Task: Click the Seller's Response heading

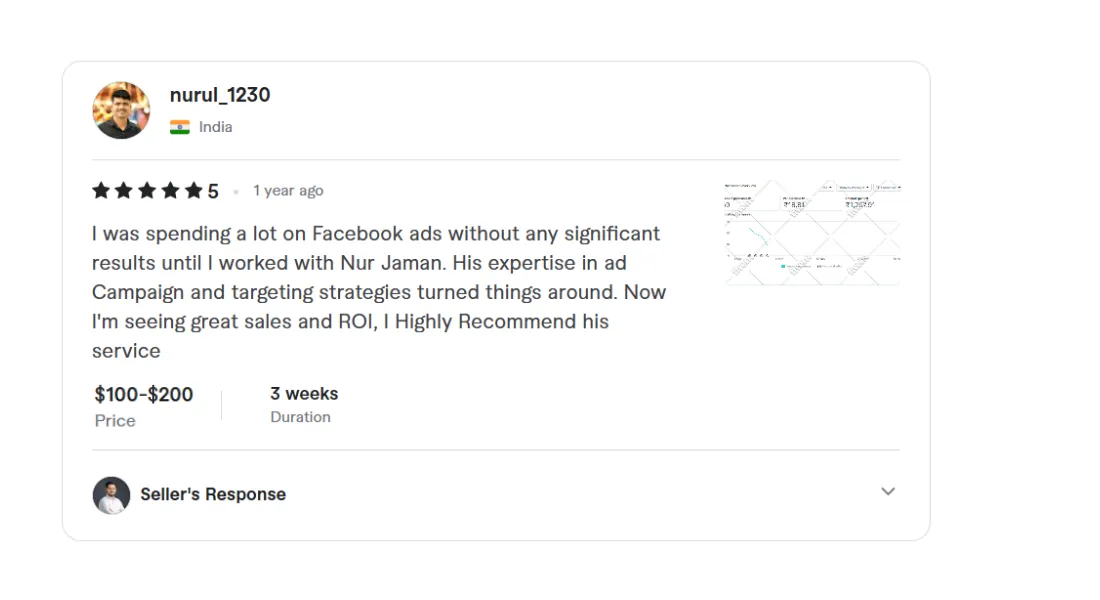Action: (x=213, y=494)
